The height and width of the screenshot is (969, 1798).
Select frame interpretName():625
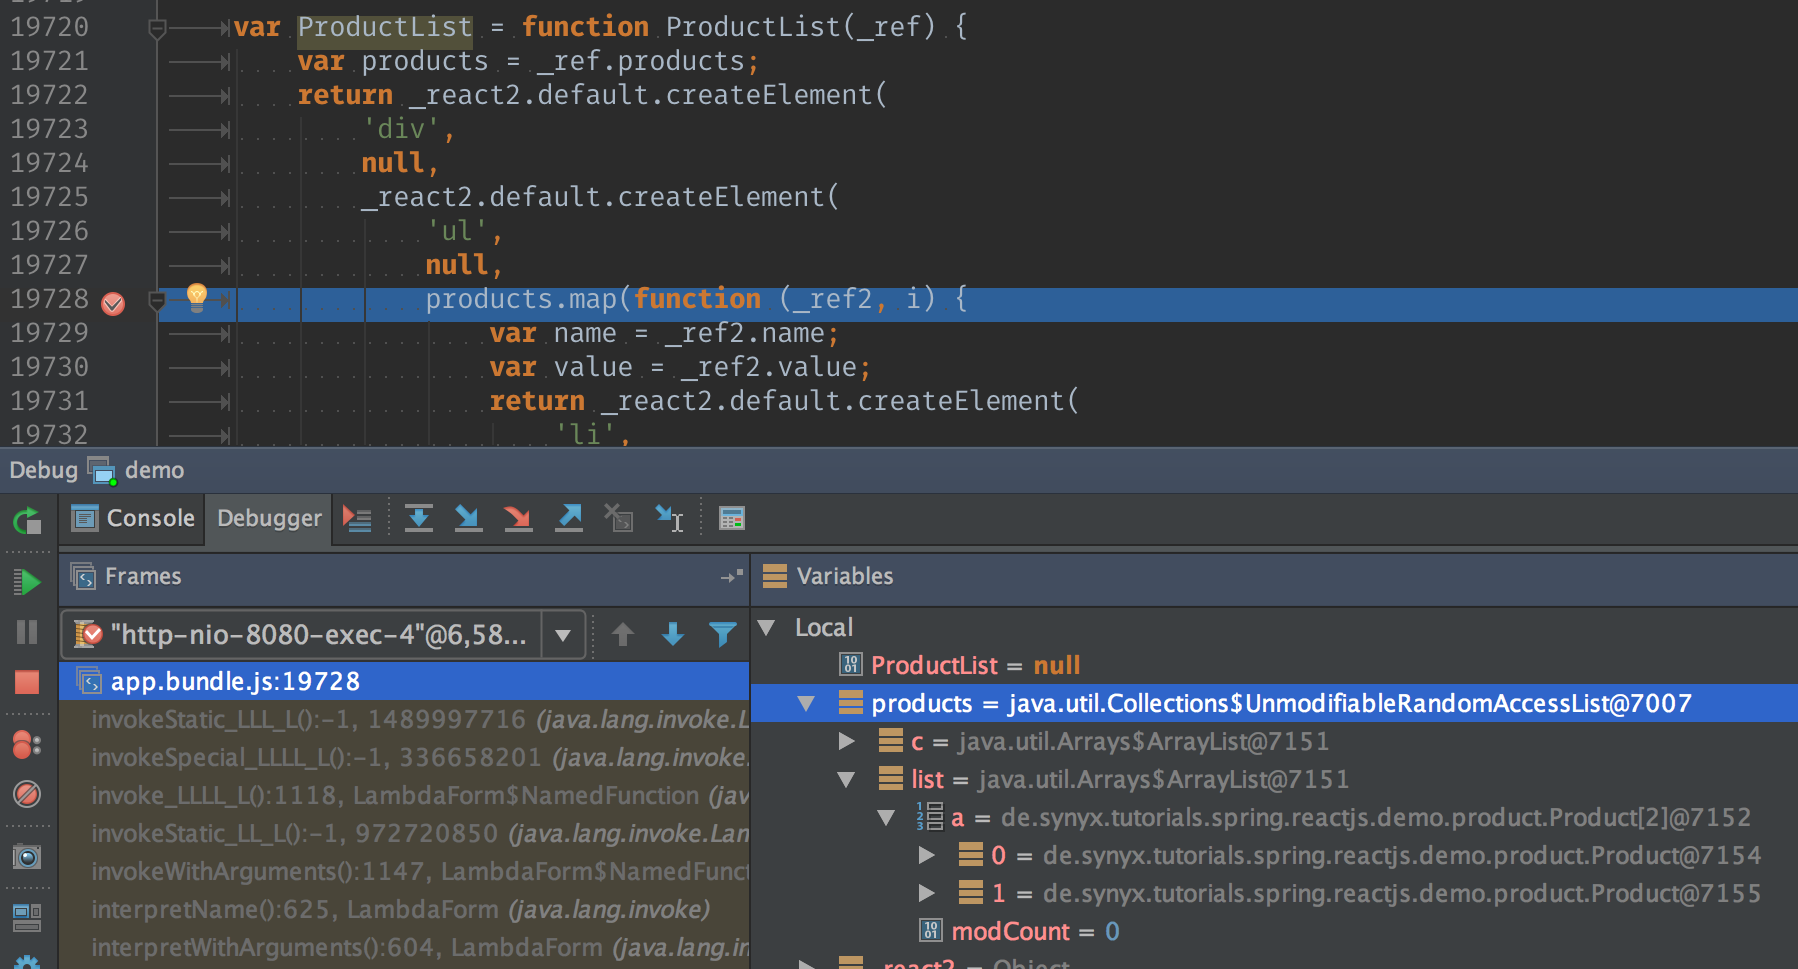pyautogui.click(x=404, y=909)
